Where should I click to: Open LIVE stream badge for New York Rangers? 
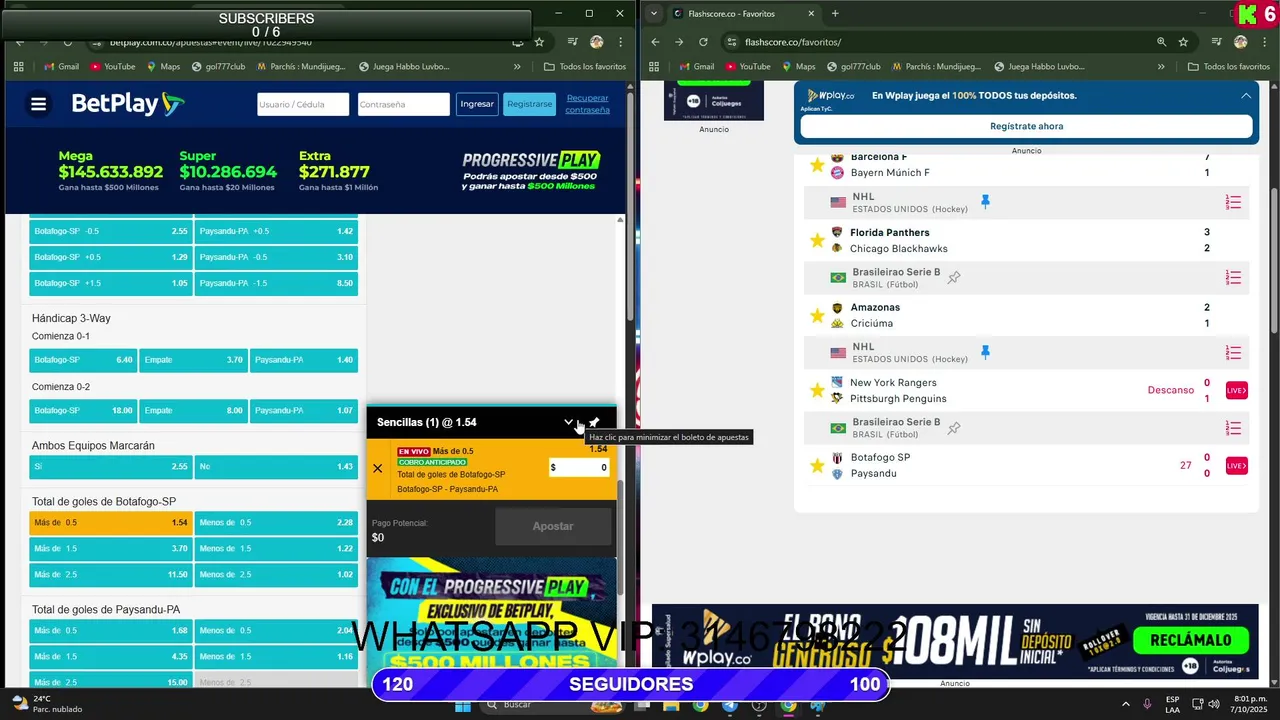(1237, 391)
